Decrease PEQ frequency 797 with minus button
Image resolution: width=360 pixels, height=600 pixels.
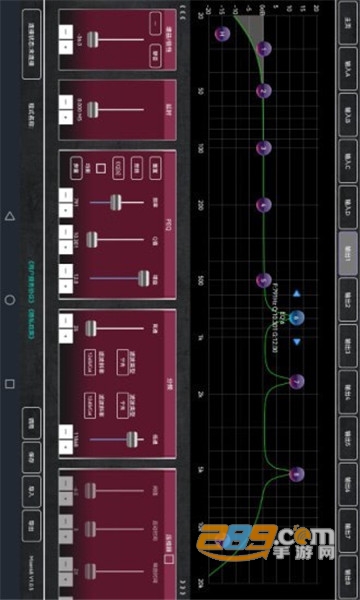tap(66, 196)
